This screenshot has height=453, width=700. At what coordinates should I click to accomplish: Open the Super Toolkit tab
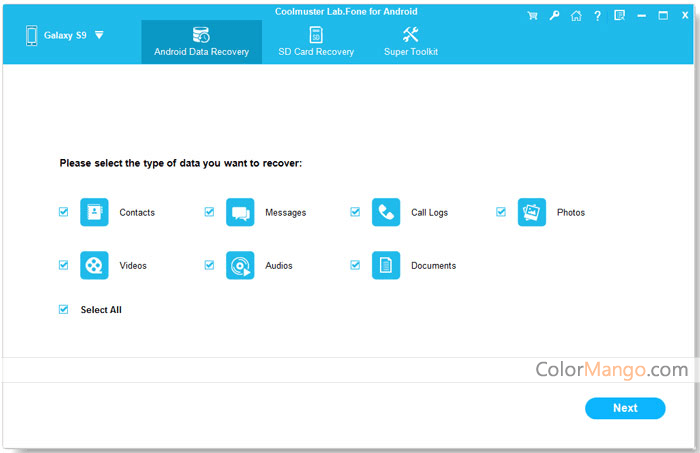click(410, 41)
